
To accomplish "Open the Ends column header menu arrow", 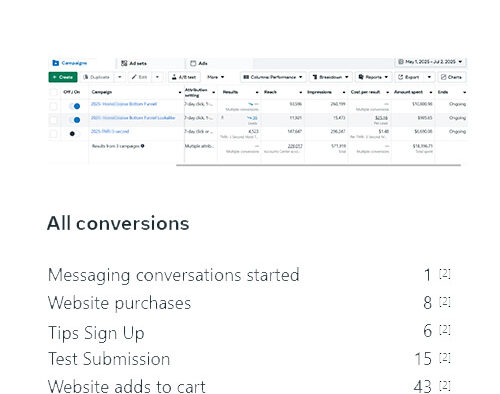I will (464, 92).
